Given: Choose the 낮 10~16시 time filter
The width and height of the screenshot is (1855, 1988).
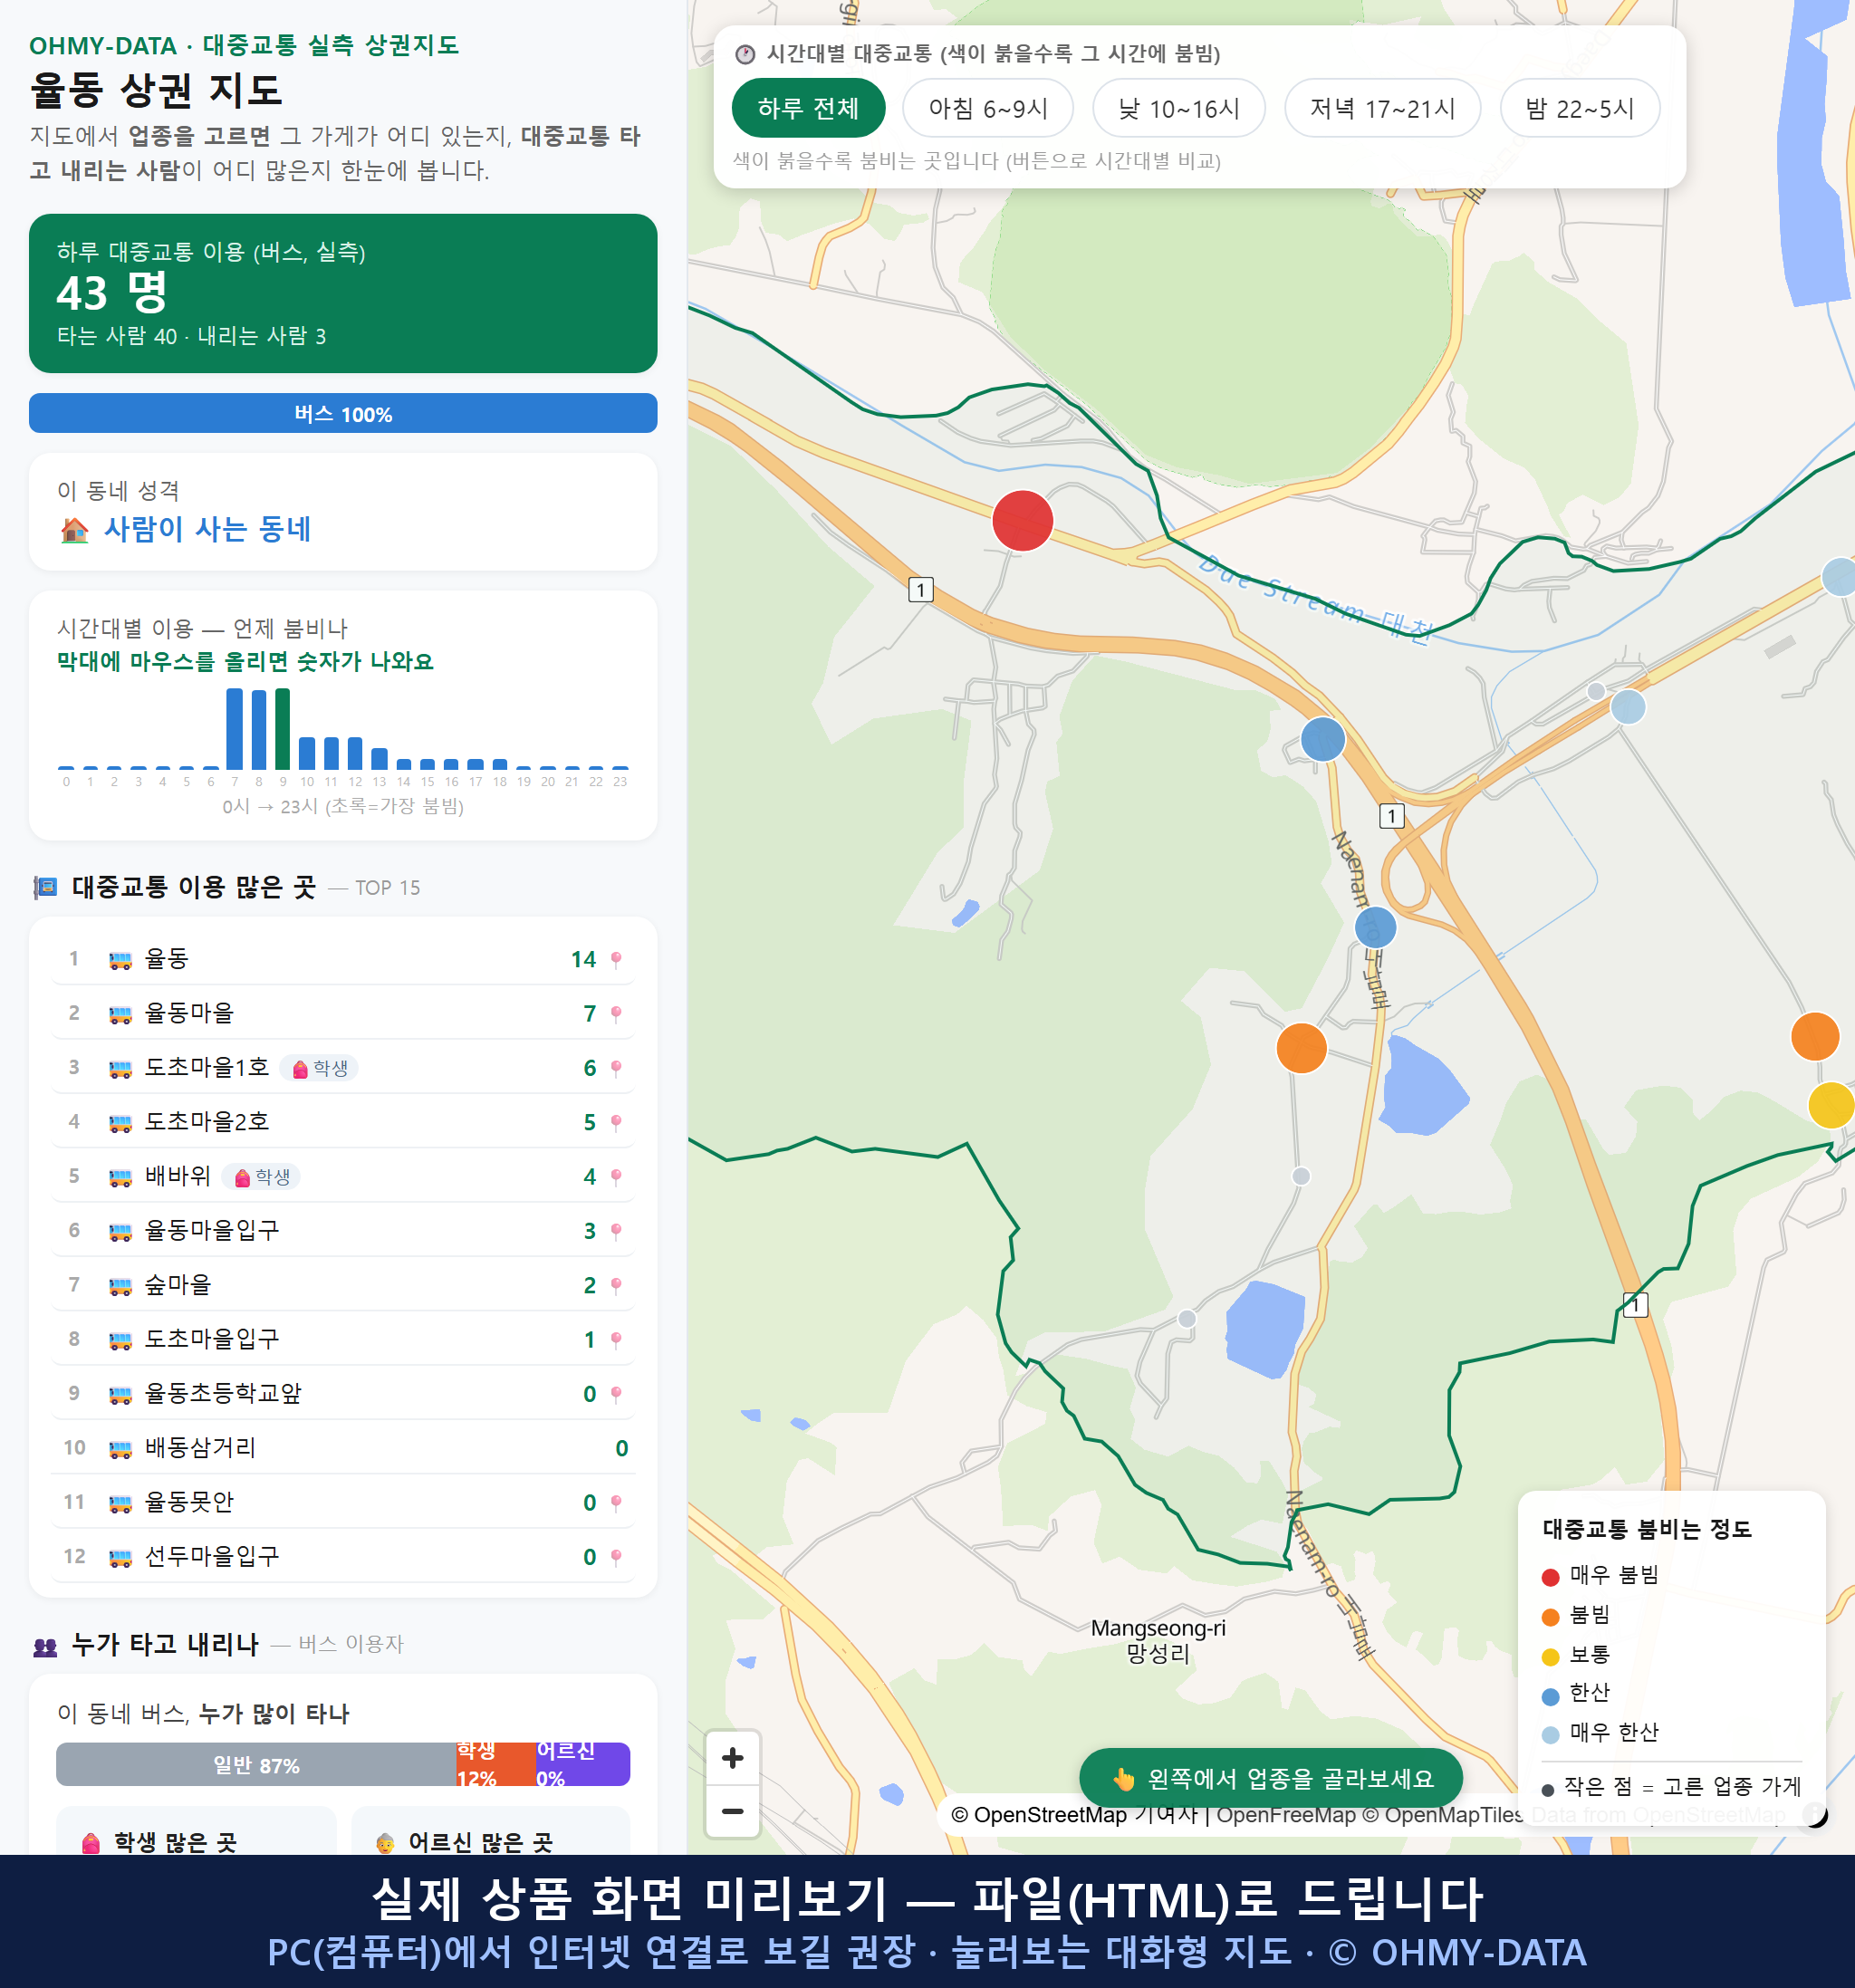Looking at the screenshot, I should 1178,108.
